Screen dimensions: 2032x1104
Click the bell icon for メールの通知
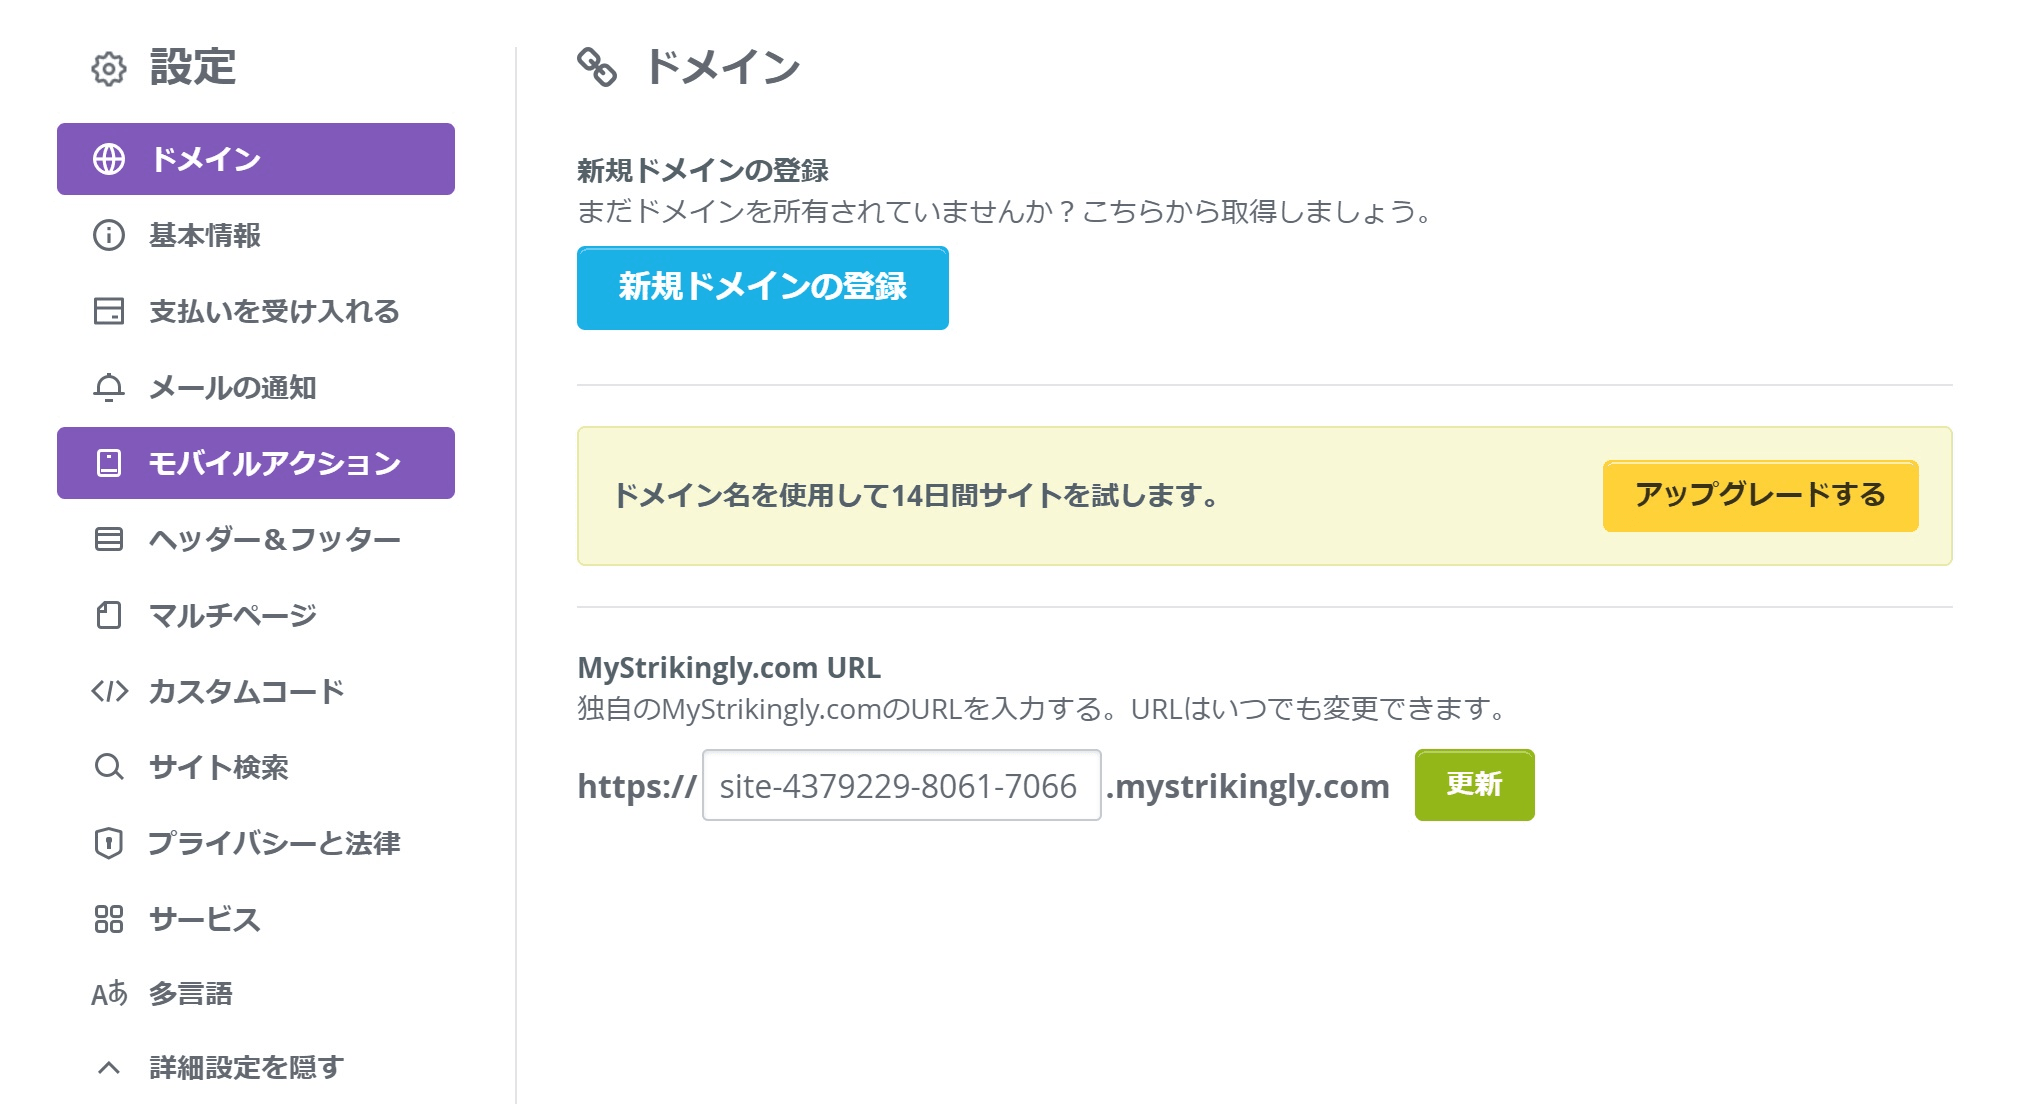coord(109,388)
